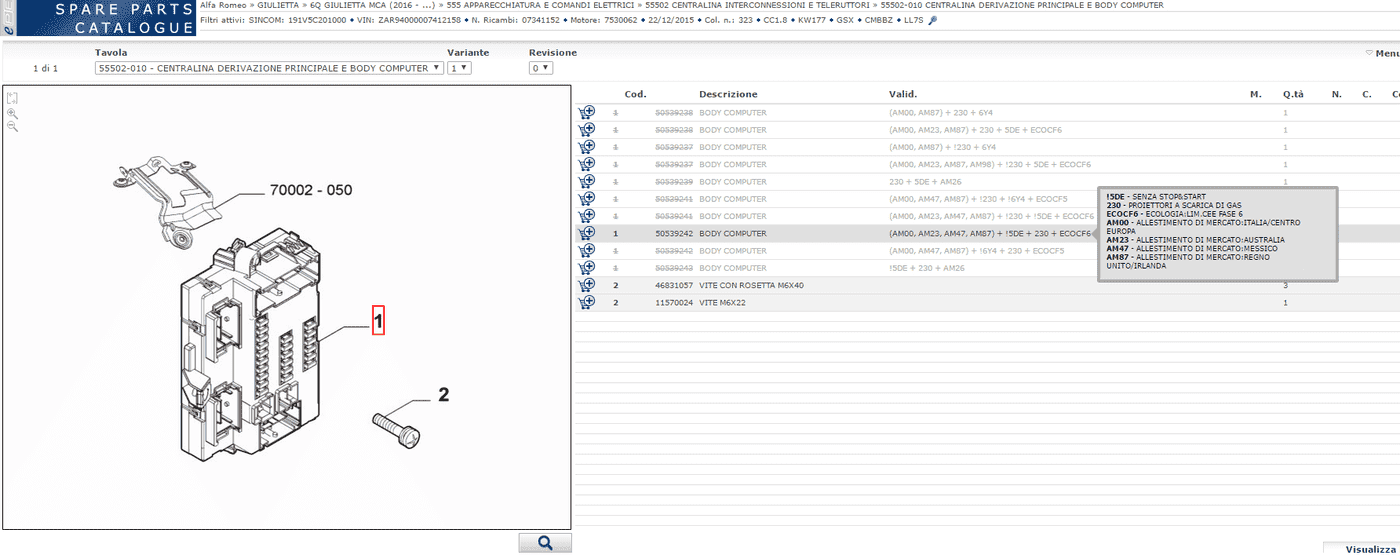Click validity text 230 + 5DE + AM26

tap(924, 181)
